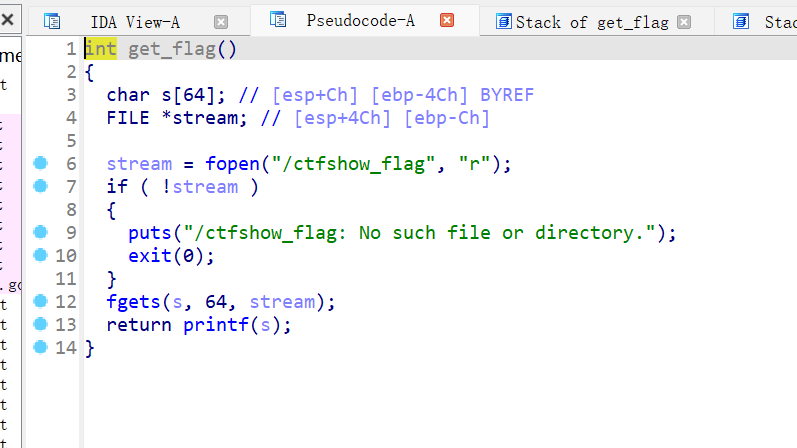This screenshot has width=797, height=448.
Task: Click the IDA View-A tab icon
Action: pyautogui.click(x=52, y=21)
